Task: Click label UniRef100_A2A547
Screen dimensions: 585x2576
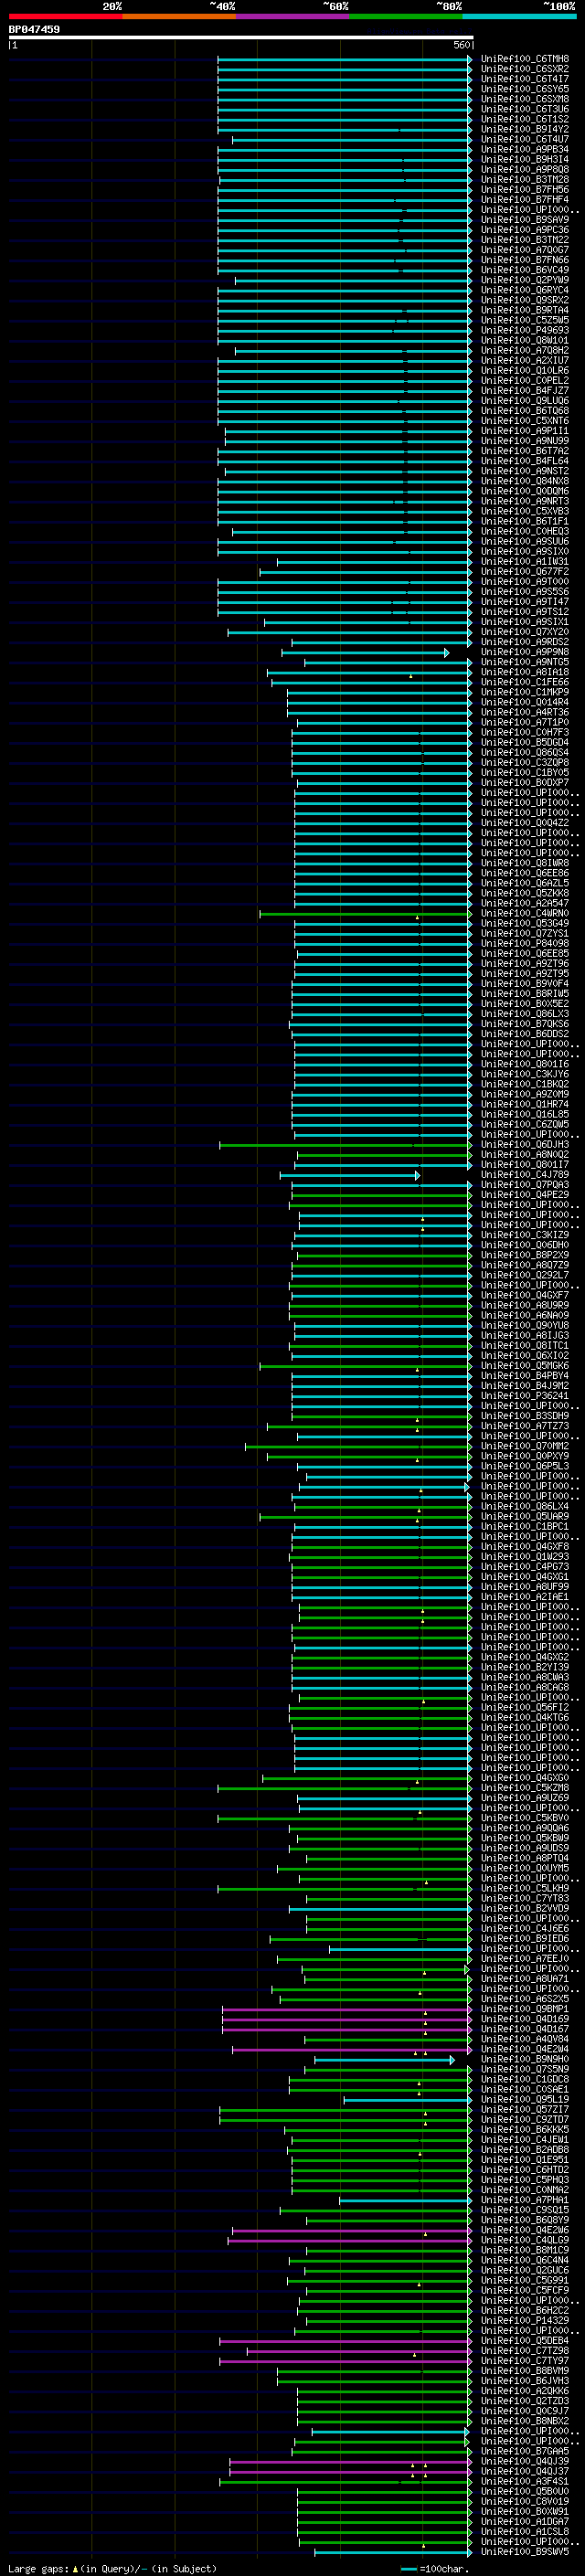Action: [525, 903]
